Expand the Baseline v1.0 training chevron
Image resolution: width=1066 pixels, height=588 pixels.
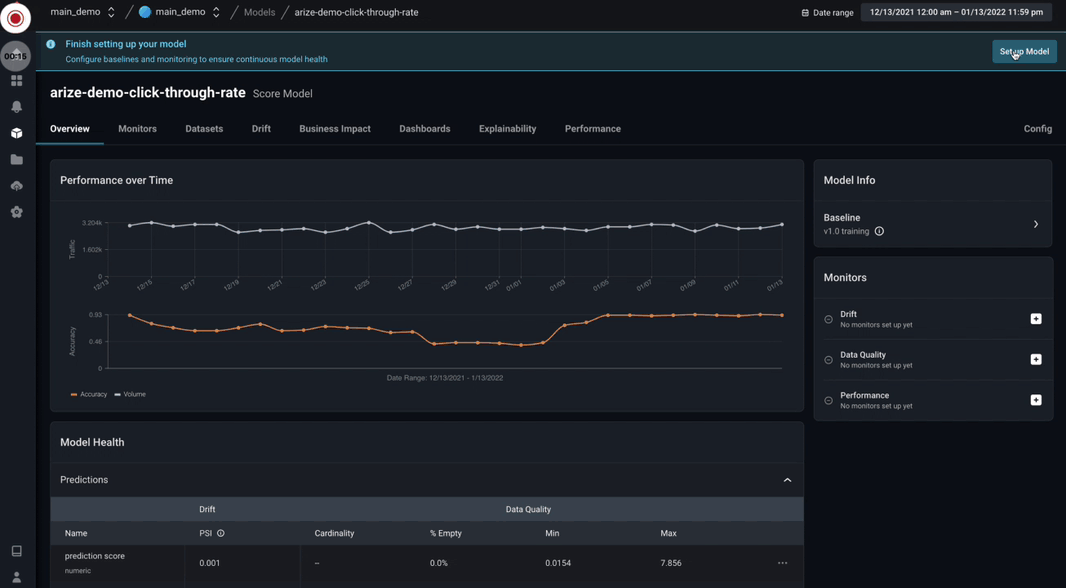coord(1035,224)
